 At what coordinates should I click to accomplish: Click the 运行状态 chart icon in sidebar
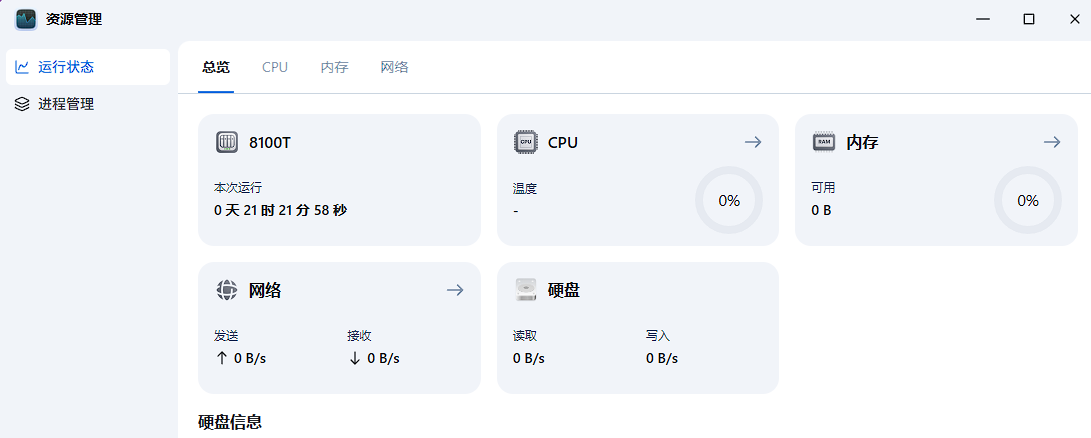pos(22,67)
